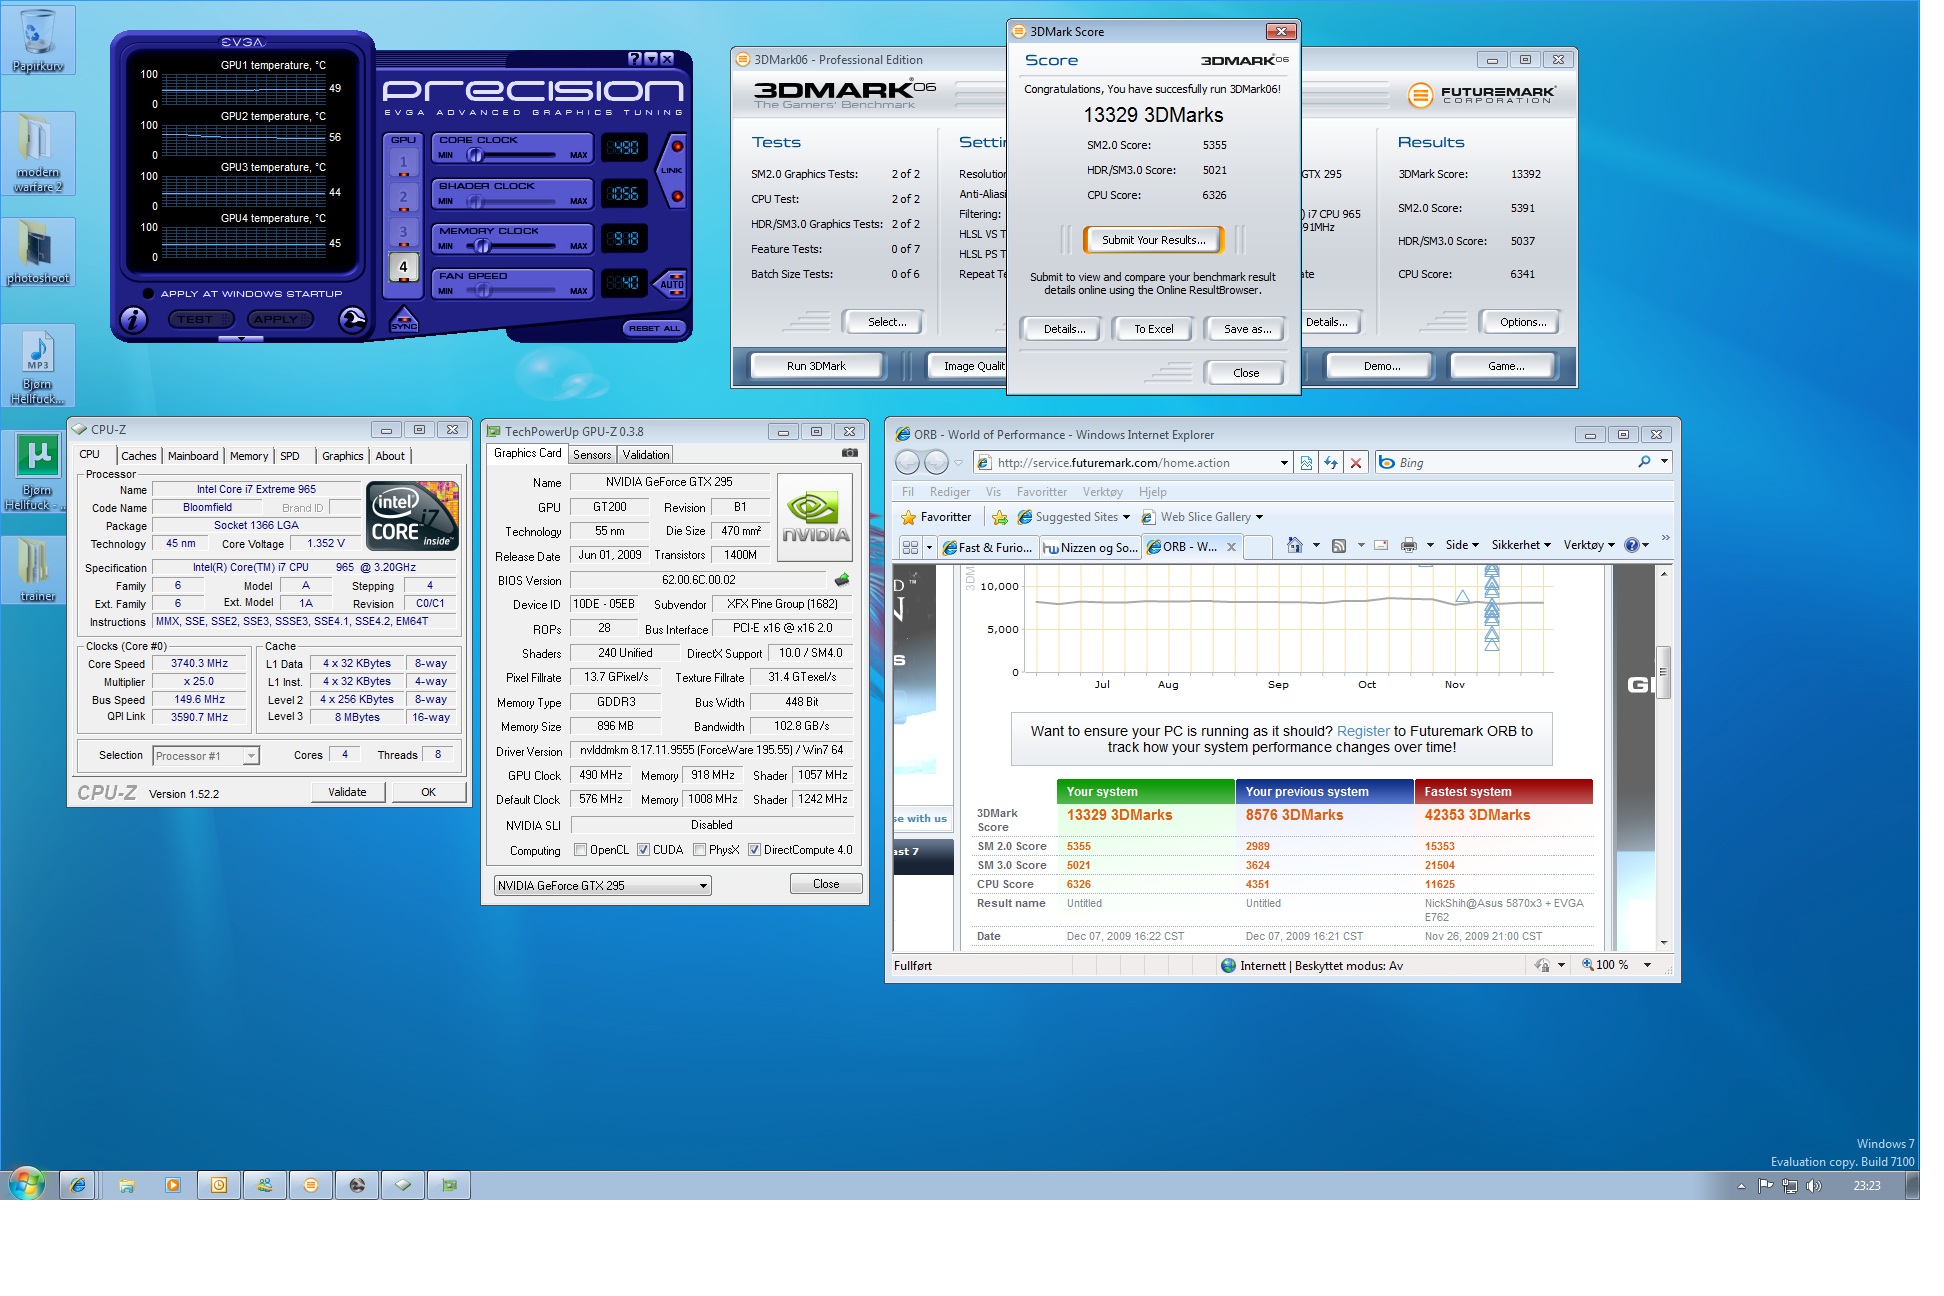This screenshot has width=1944, height=1296.
Task: Click the IE stop (red X) icon
Action: [1356, 463]
